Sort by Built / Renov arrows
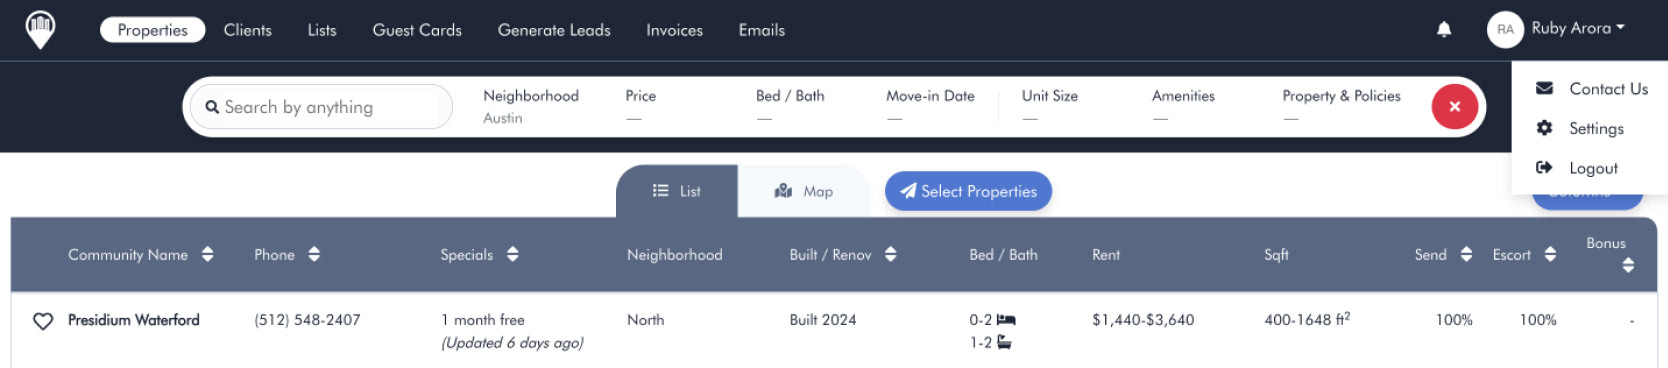 point(890,254)
